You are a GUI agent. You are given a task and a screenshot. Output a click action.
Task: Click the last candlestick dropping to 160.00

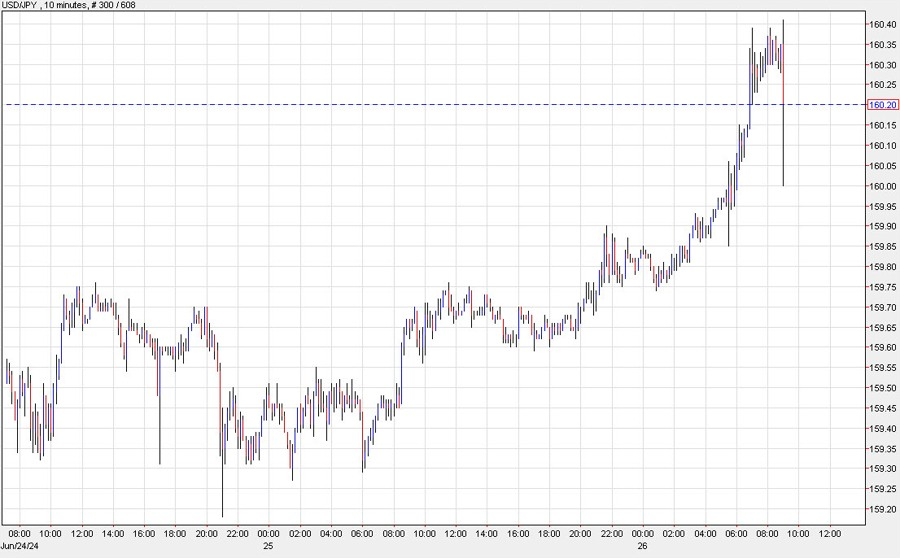click(x=783, y=103)
